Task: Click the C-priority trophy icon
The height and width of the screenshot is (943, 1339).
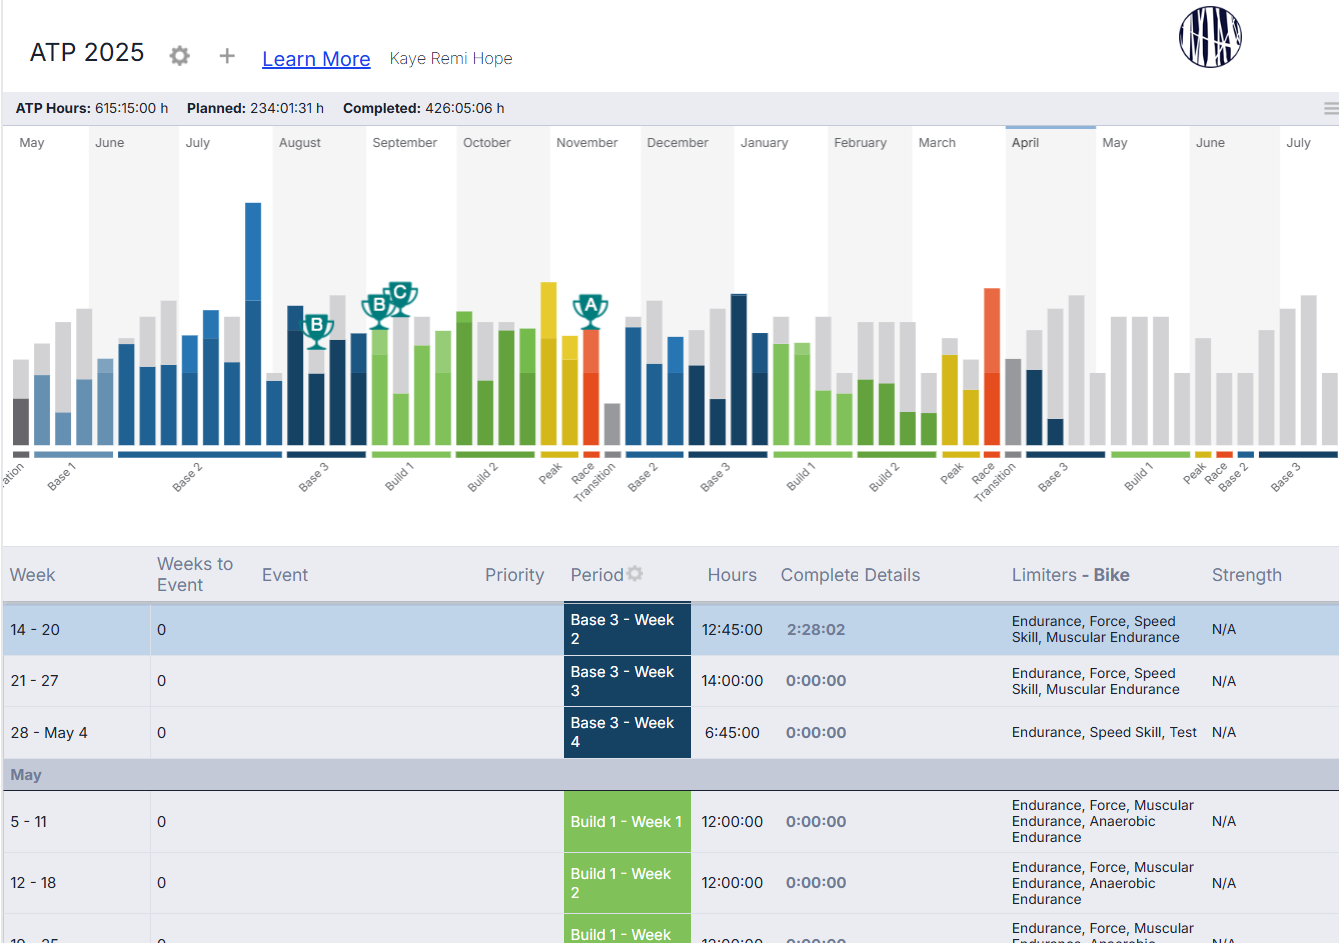Action: 401,298
